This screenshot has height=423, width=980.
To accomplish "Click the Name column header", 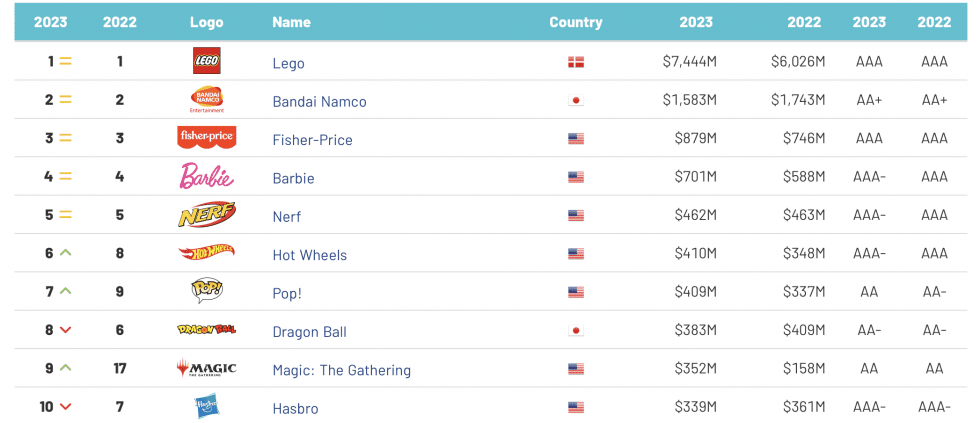I will 291,22.
